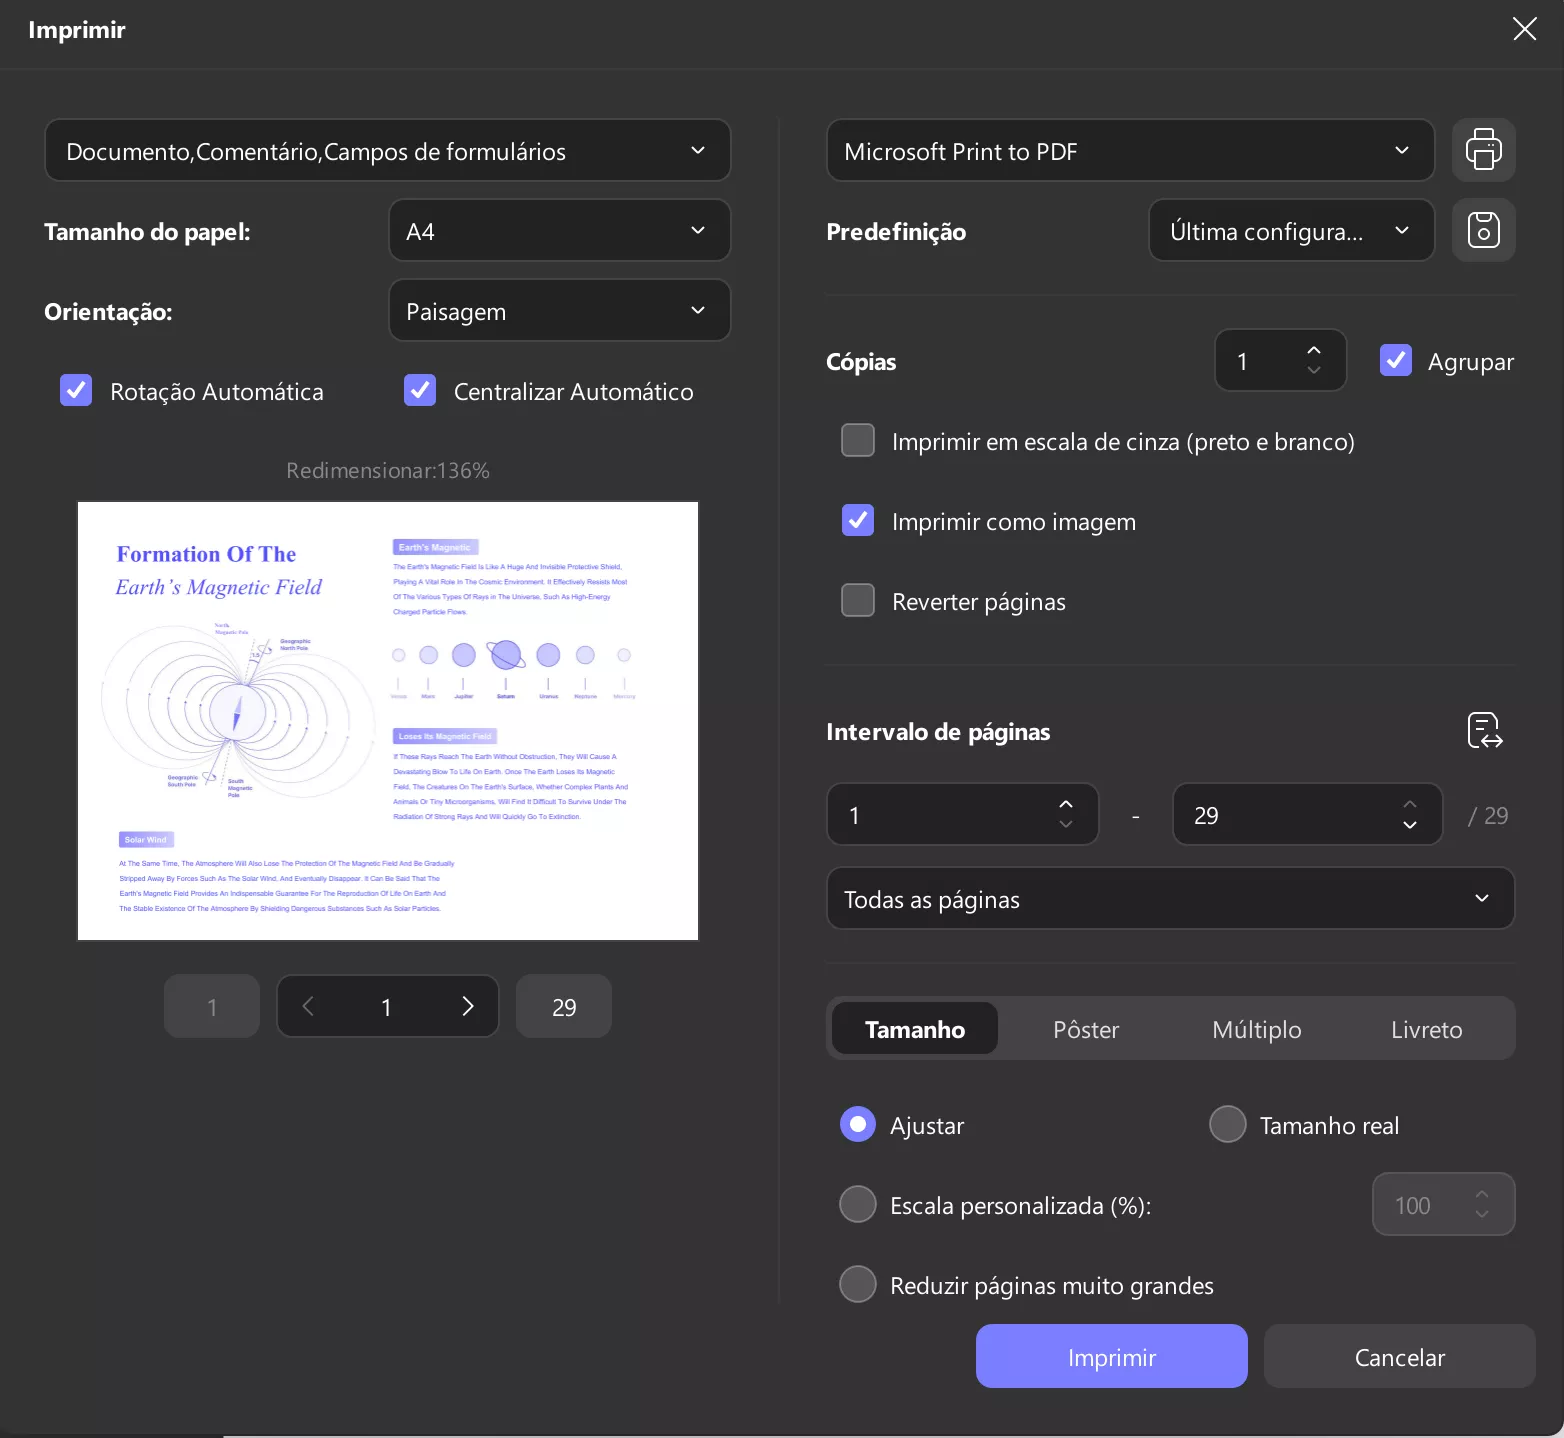Select Reduzir páginas muito grandes option
1564x1438 pixels.
[x=858, y=1284]
